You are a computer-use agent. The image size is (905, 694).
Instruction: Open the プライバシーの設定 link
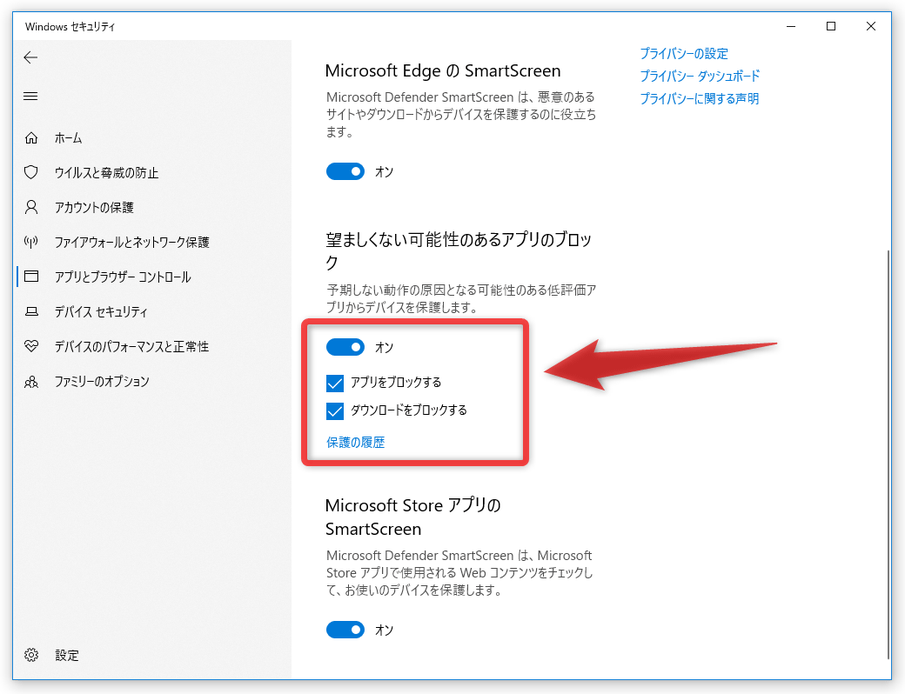point(684,54)
